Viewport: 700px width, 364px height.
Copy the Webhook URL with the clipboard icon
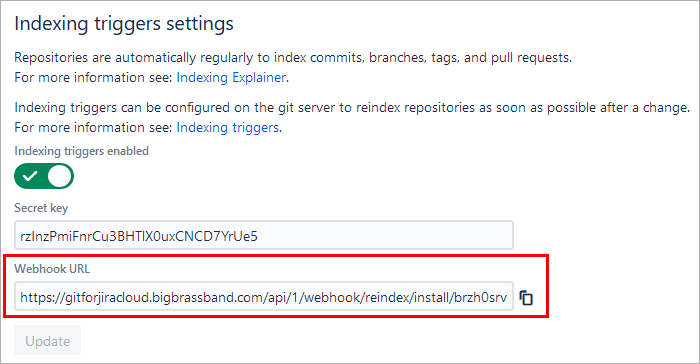click(x=526, y=297)
